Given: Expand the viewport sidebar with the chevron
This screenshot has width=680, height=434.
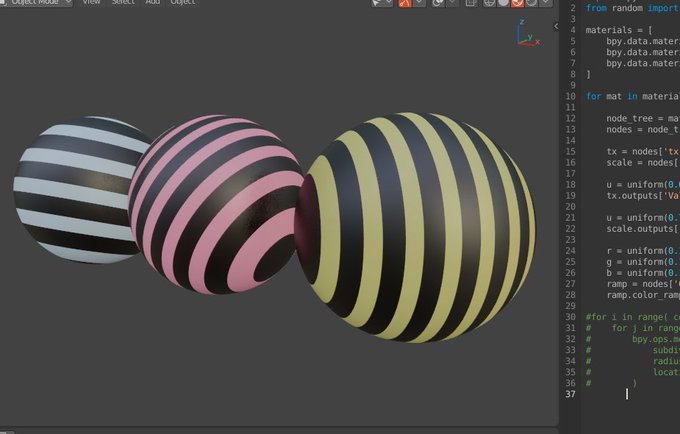Looking at the screenshot, I should (556, 26).
